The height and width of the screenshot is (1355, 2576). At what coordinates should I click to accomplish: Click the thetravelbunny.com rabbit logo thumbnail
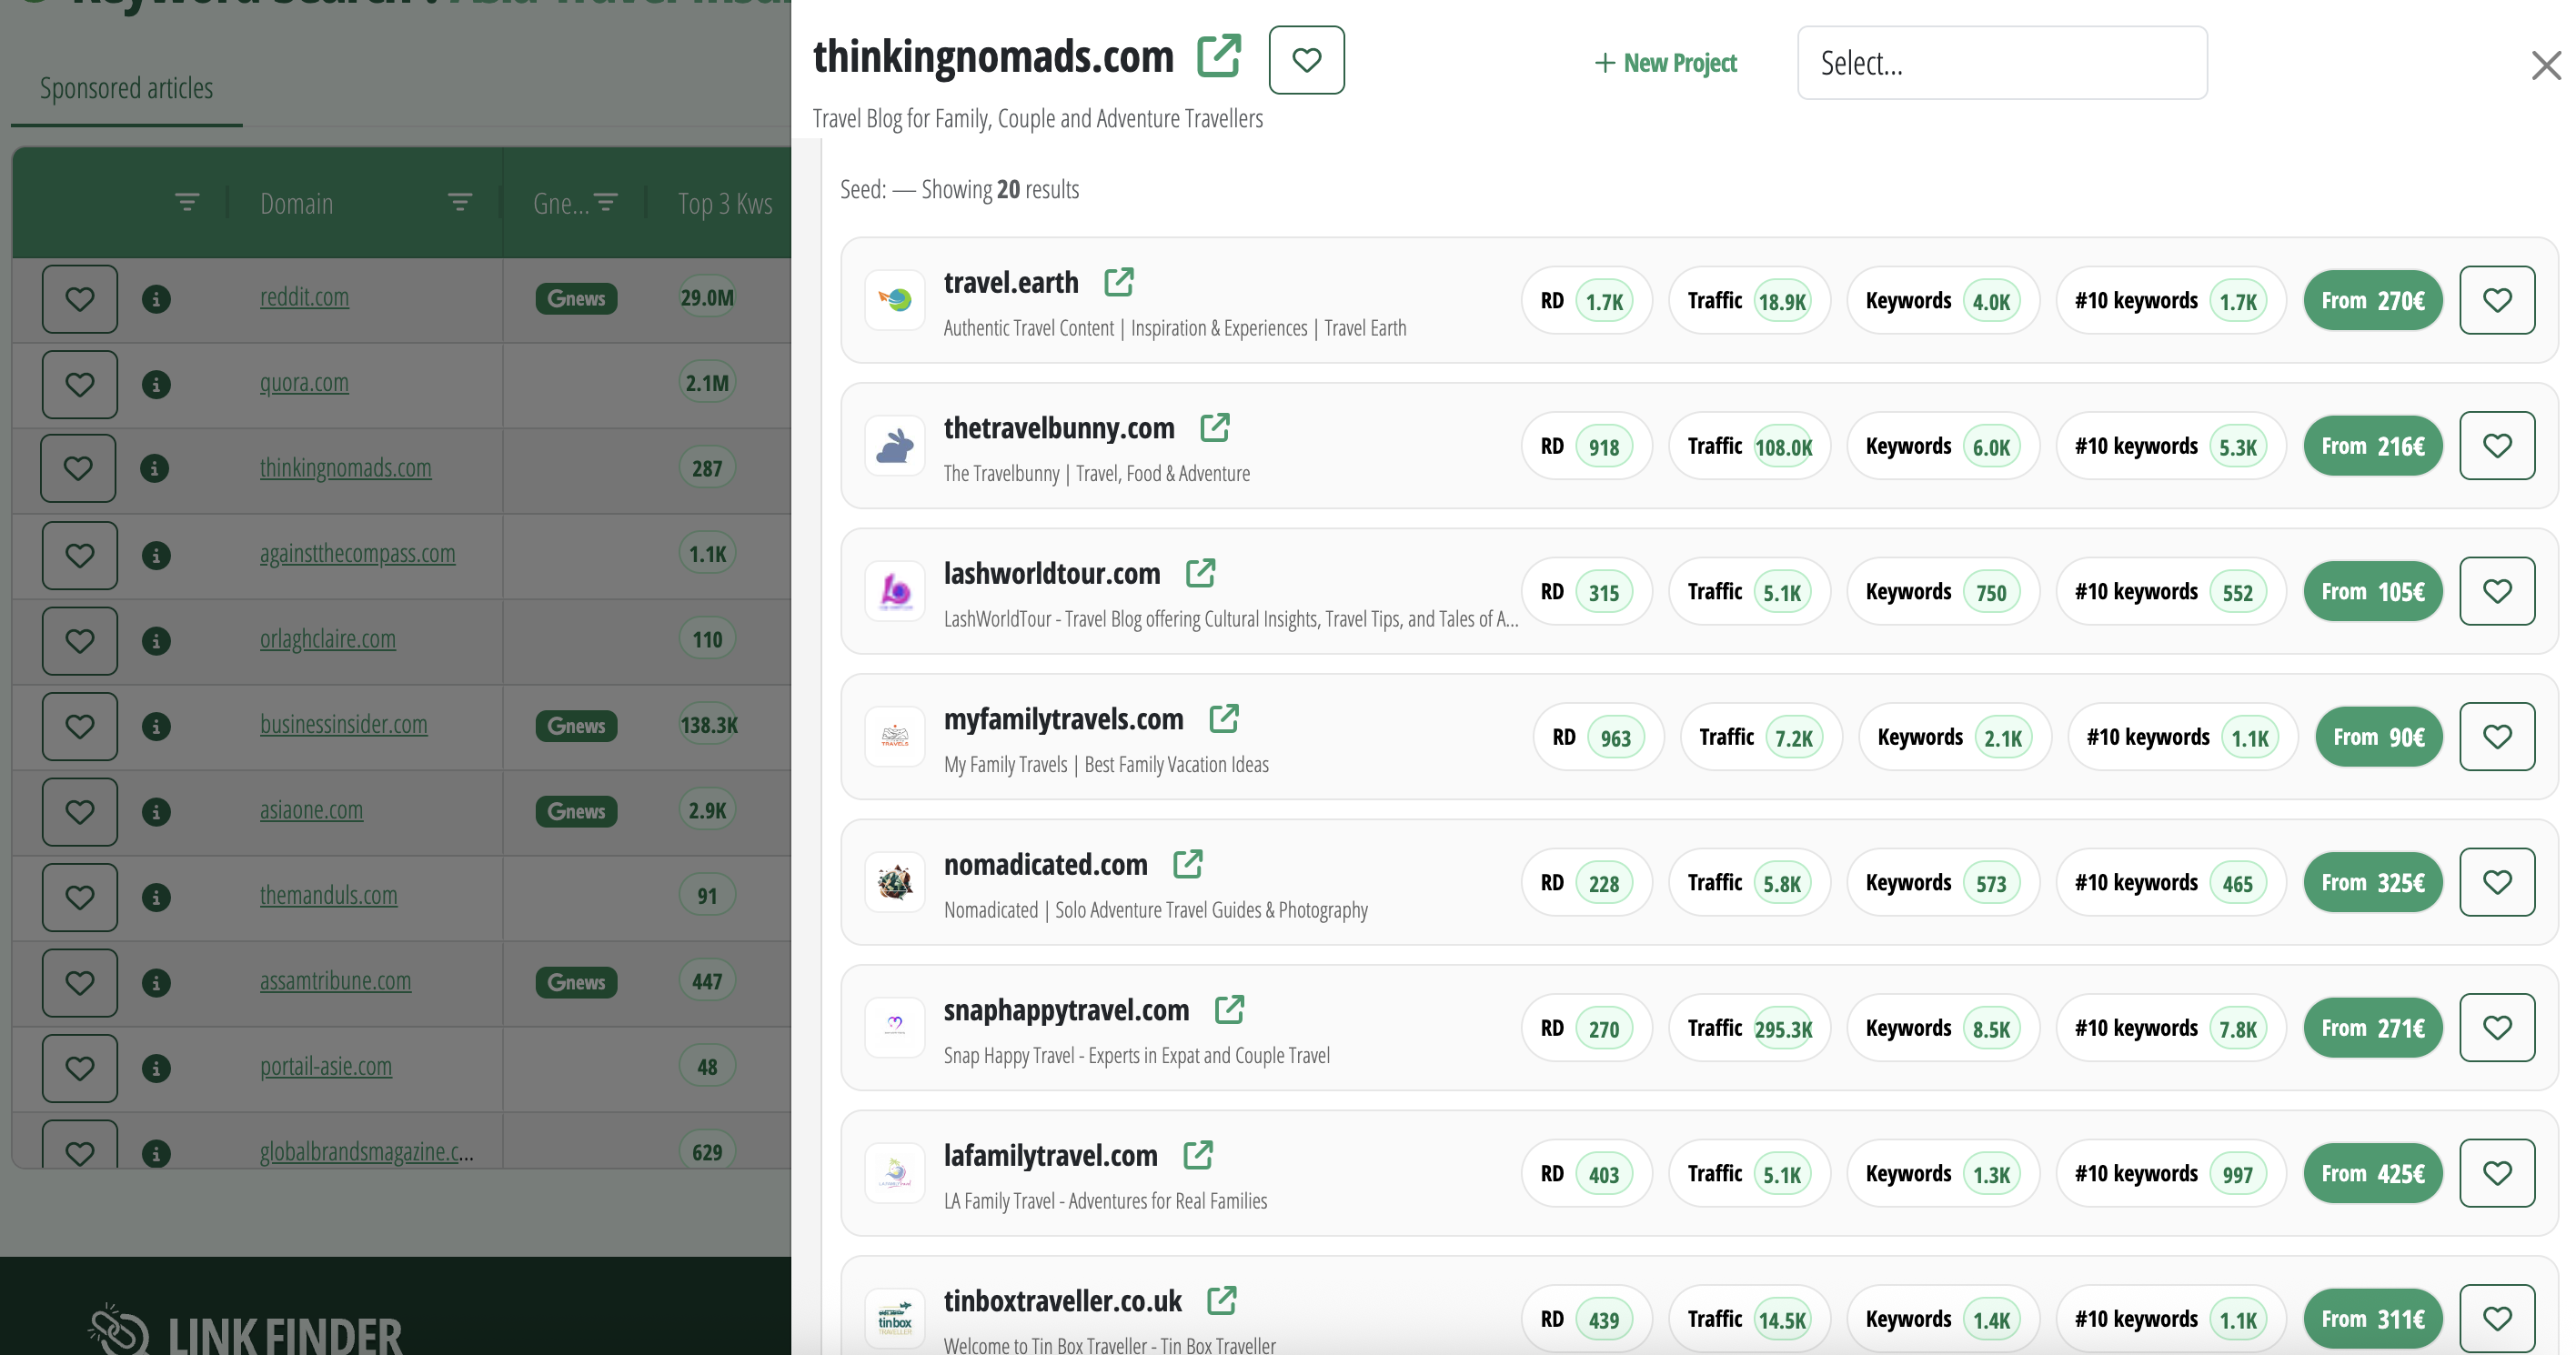click(x=894, y=445)
